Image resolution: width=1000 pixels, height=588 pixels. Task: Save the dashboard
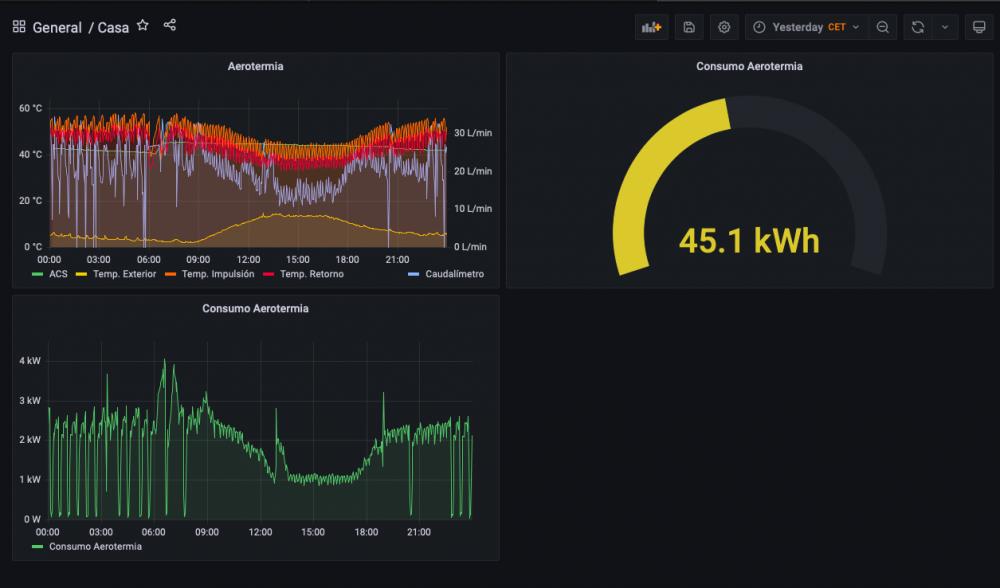pos(689,27)
